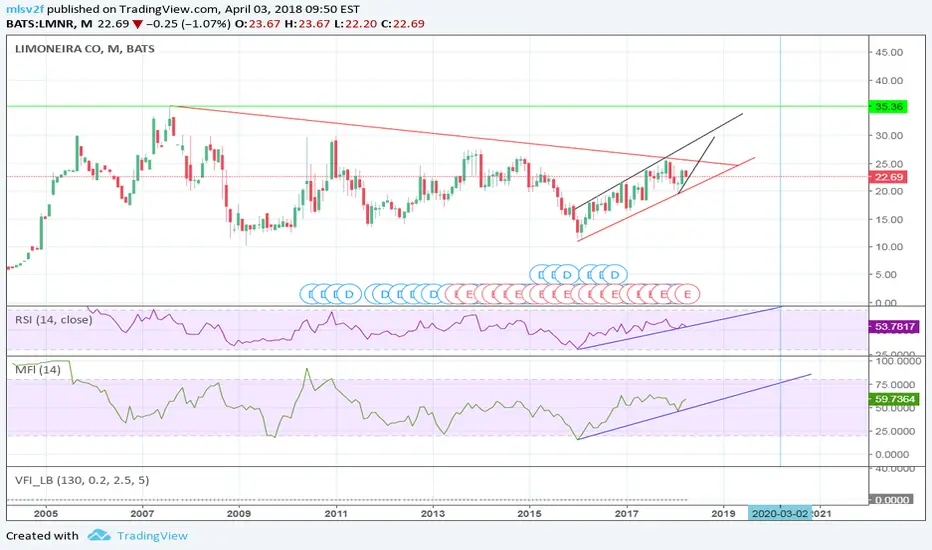Select the last red E earnings marker
This screenshot has width=932, height=550.
click(x=688, y=294)
